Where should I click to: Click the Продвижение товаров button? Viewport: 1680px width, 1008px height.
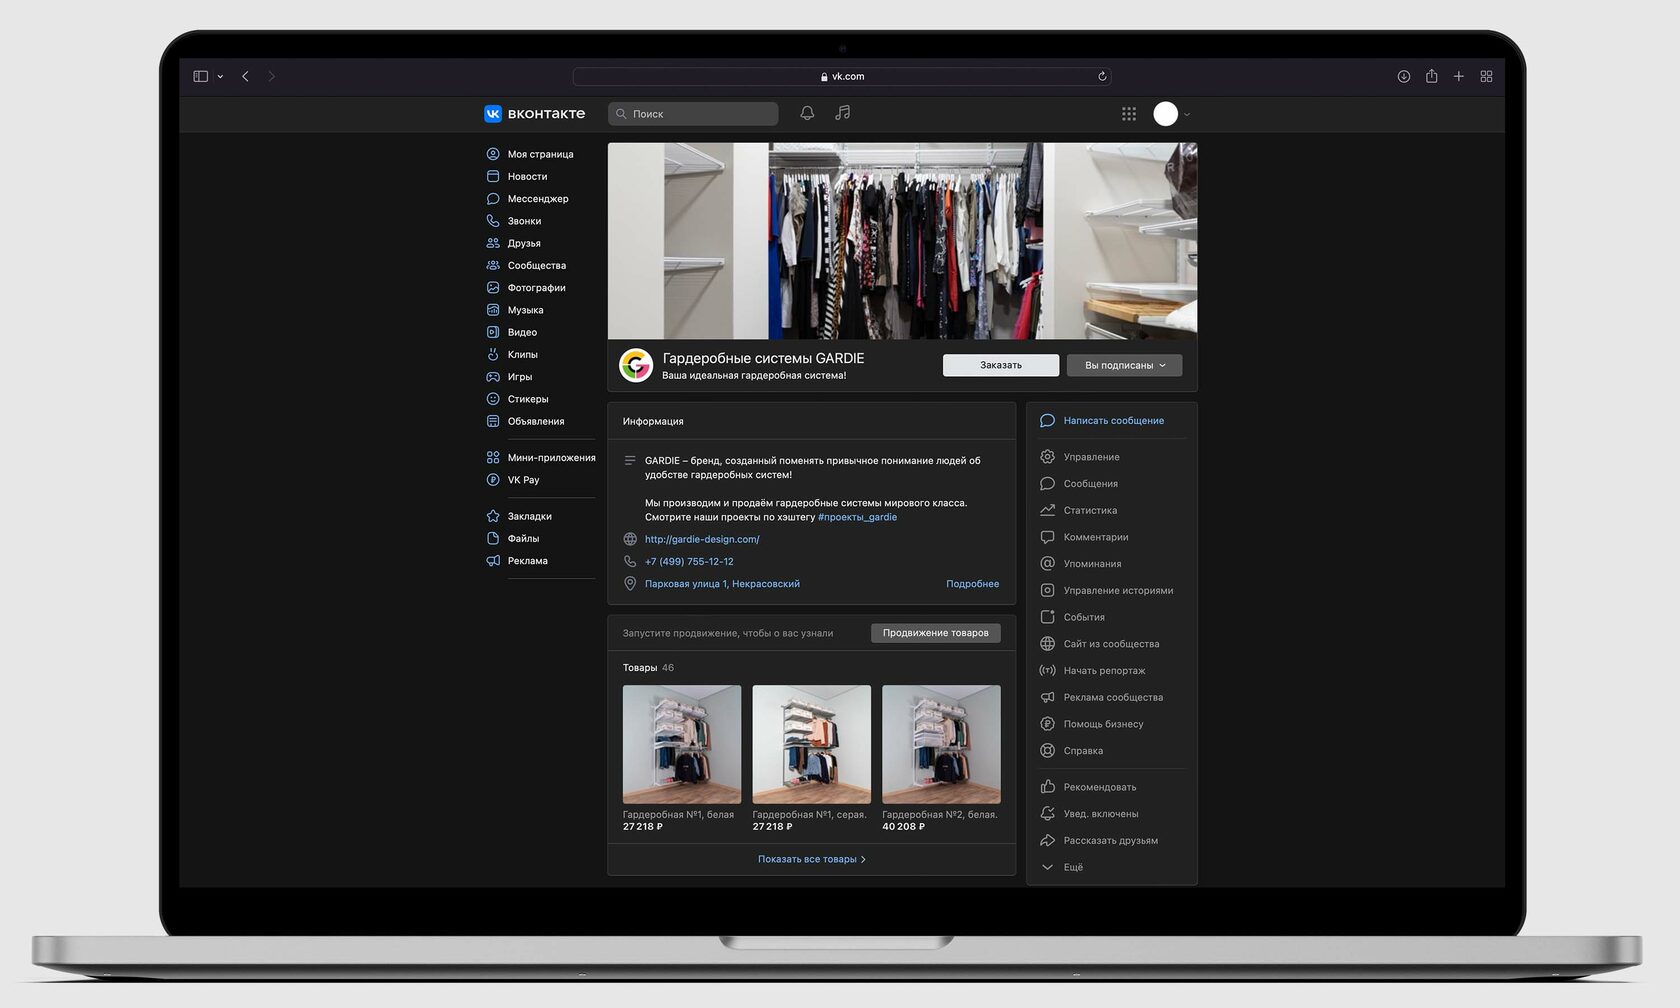(936, 633)
